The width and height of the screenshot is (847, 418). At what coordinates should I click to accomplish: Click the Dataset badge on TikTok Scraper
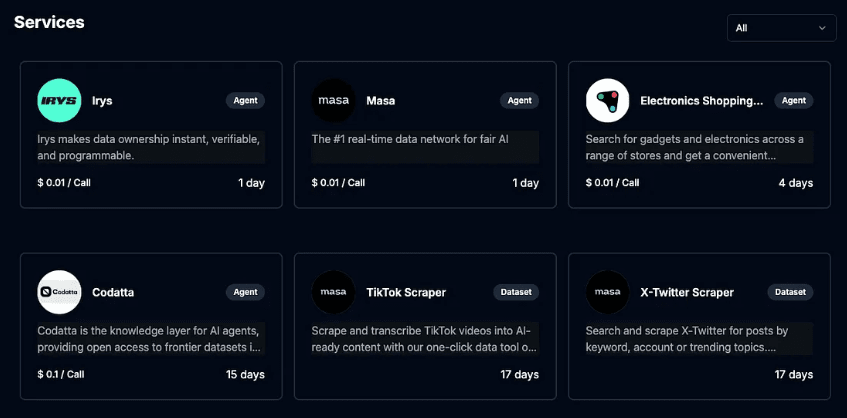(516, 292)
